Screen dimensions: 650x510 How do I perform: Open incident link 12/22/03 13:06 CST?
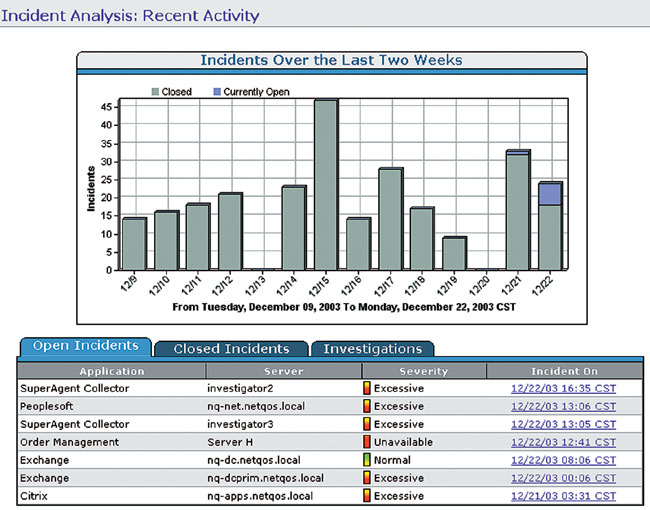click(563, 406)
